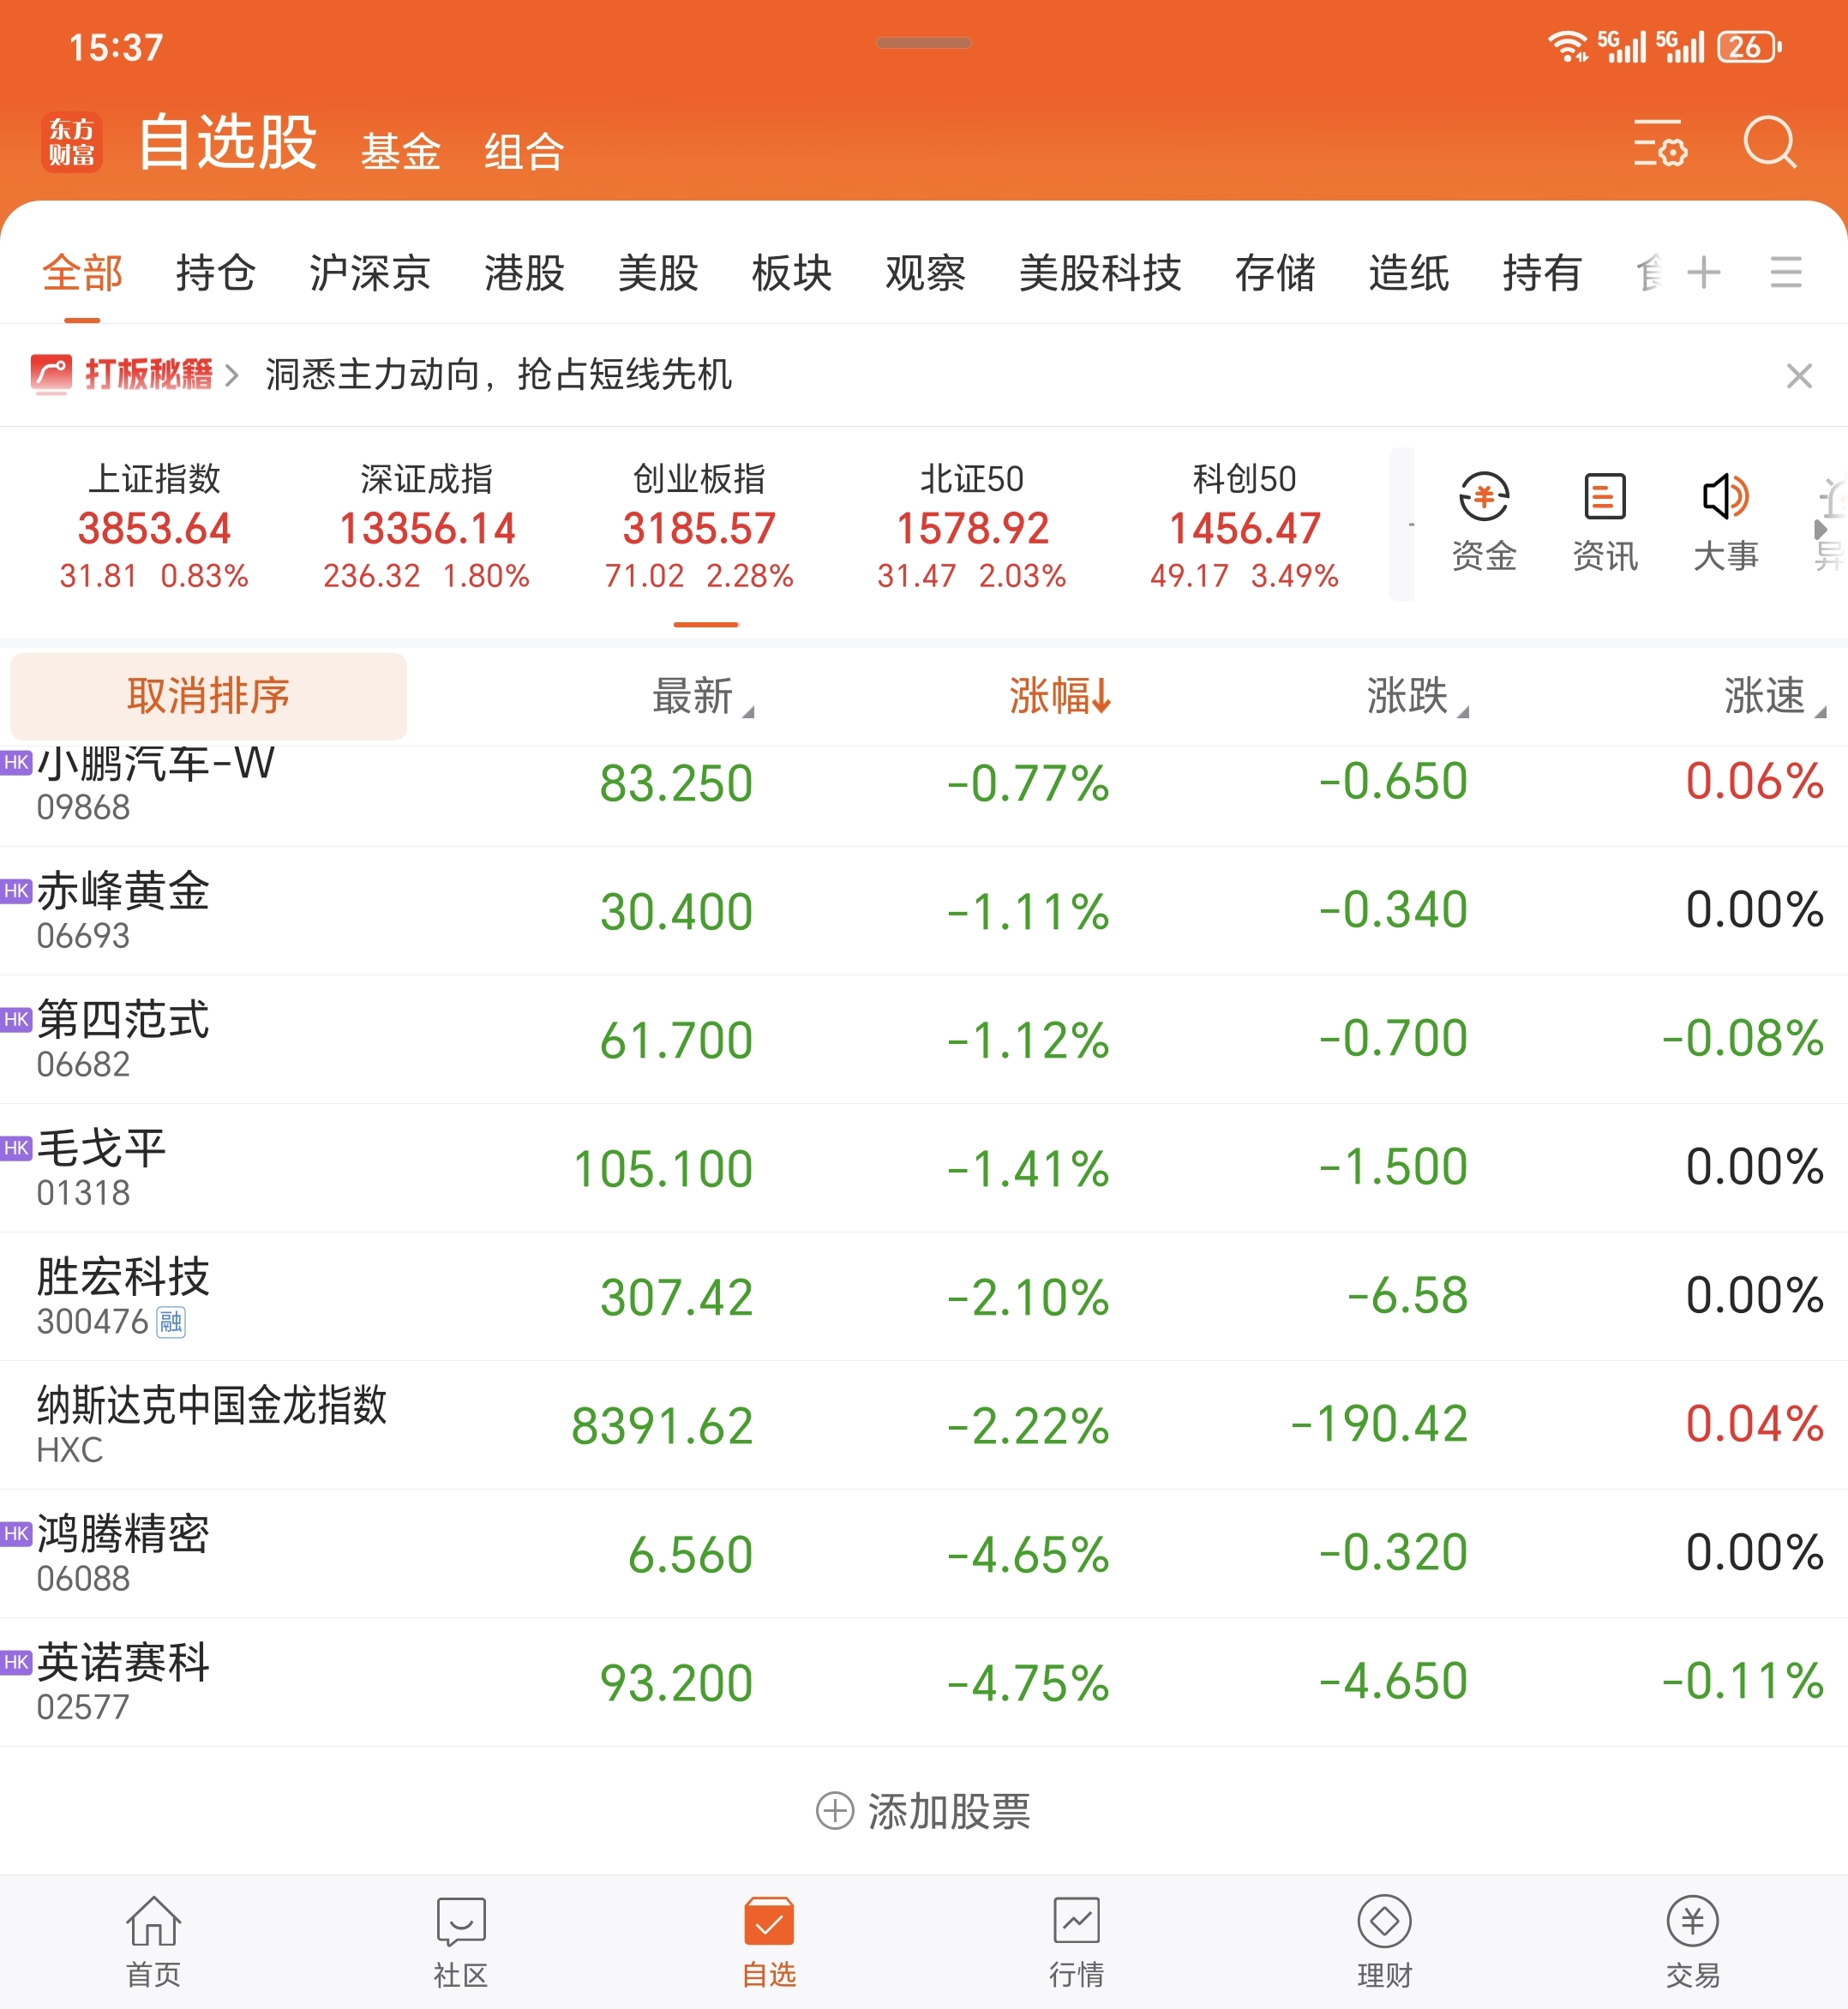
Task: Tap the 东方财富 app logo
Action: pos(72,143)
